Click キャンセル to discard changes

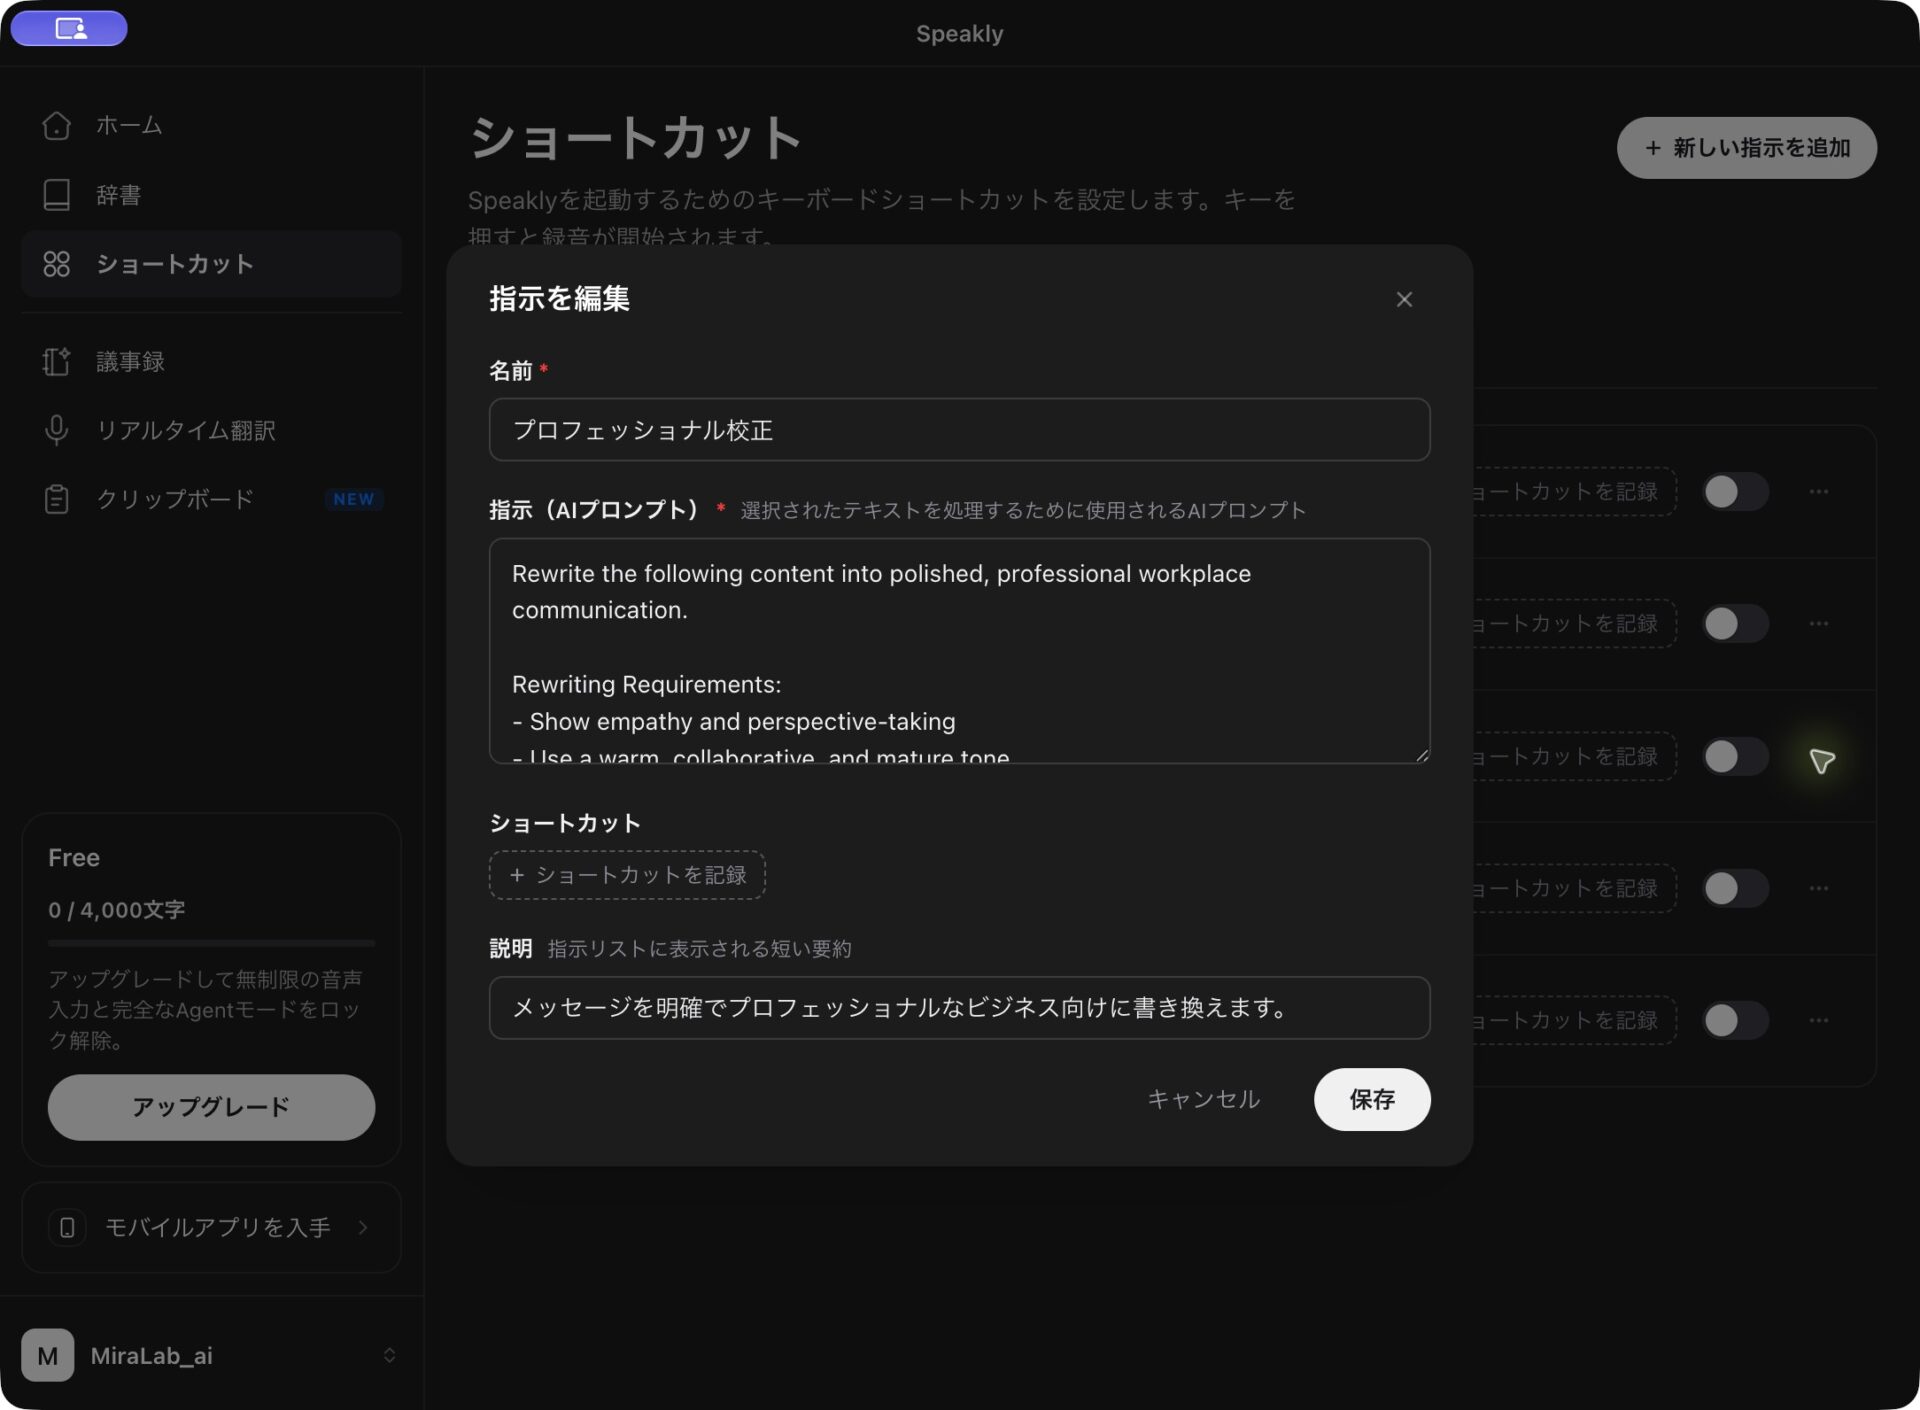point(1203,1099)
